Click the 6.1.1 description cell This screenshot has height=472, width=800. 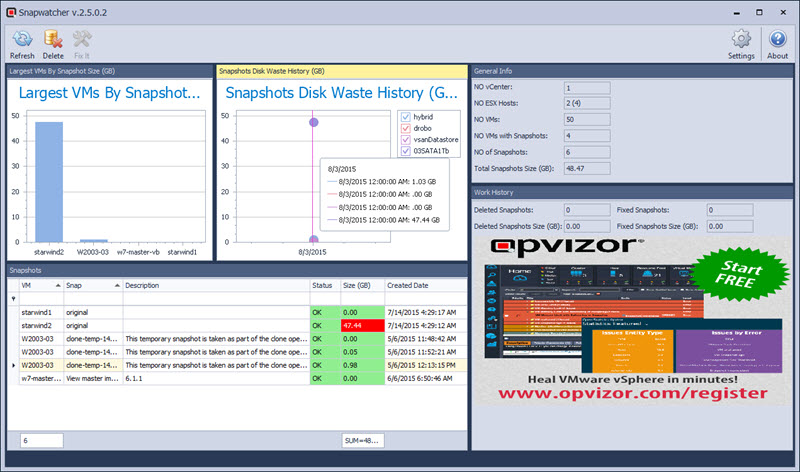pyautogui.click(x=216, y=379)
